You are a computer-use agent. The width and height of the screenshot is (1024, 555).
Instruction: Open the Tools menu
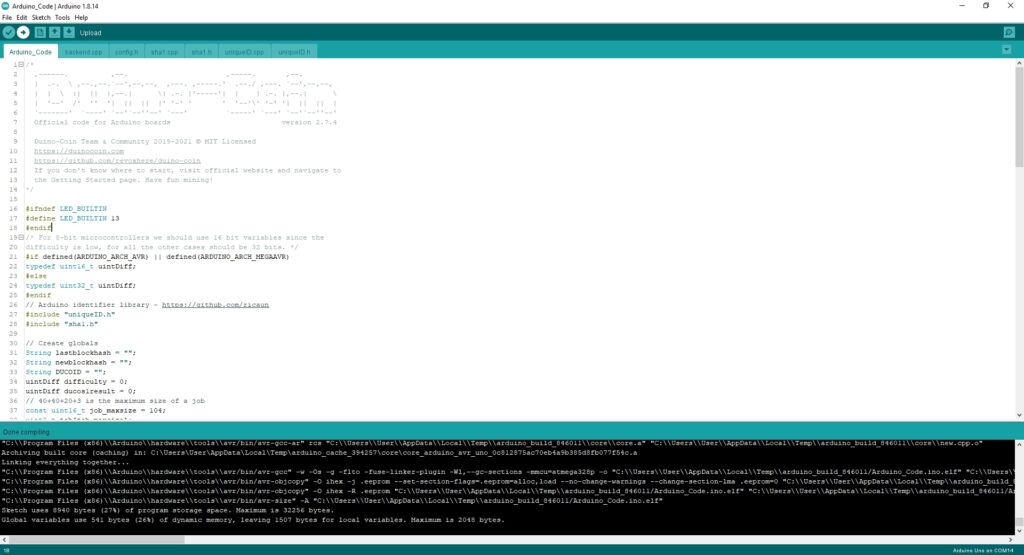[62, 18]
